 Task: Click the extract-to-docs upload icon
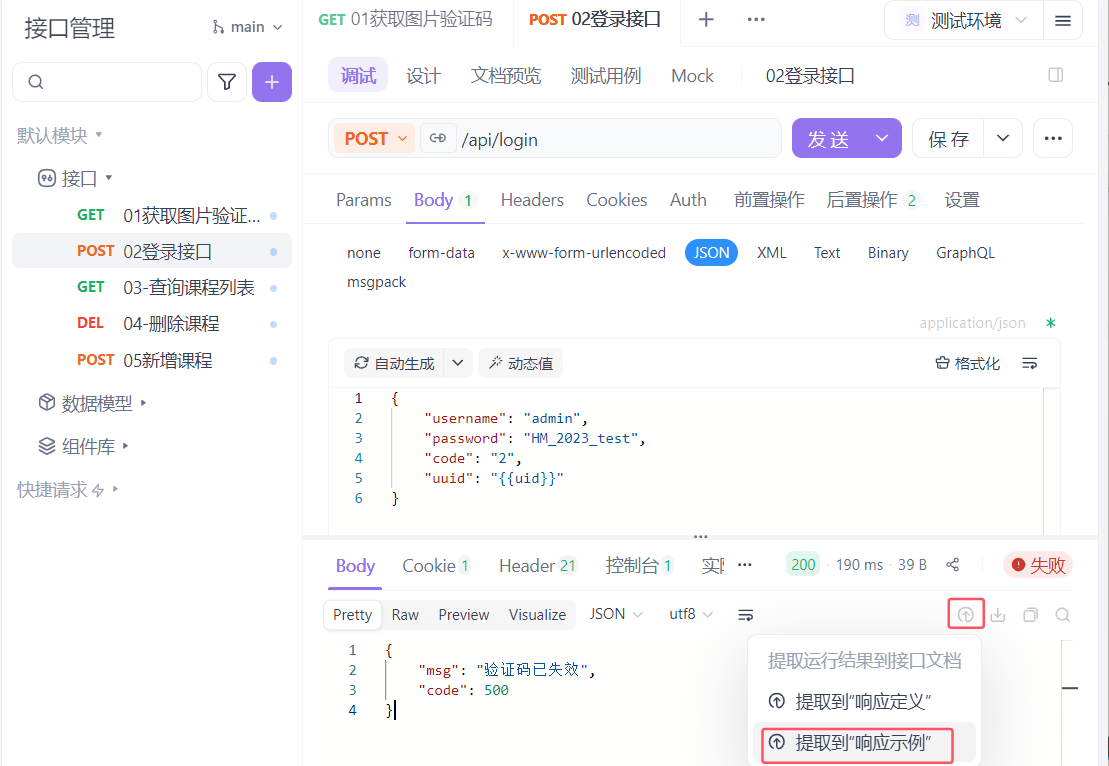(965, 615)
